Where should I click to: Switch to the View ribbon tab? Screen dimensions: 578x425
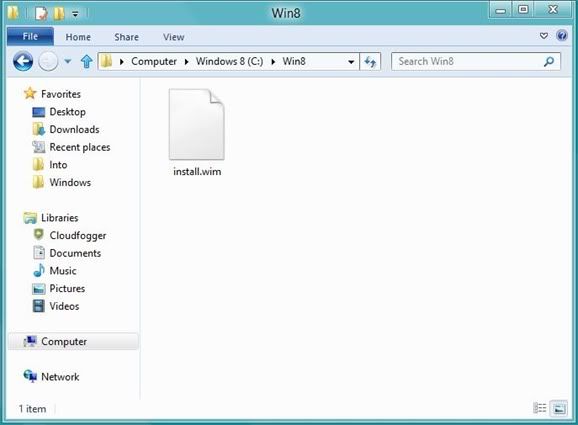pos(174,37)
